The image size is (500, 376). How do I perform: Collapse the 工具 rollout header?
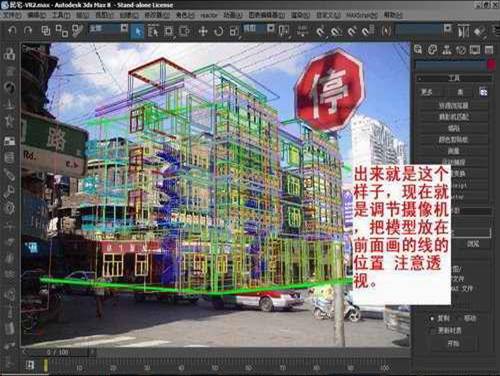tap(454, 78)
